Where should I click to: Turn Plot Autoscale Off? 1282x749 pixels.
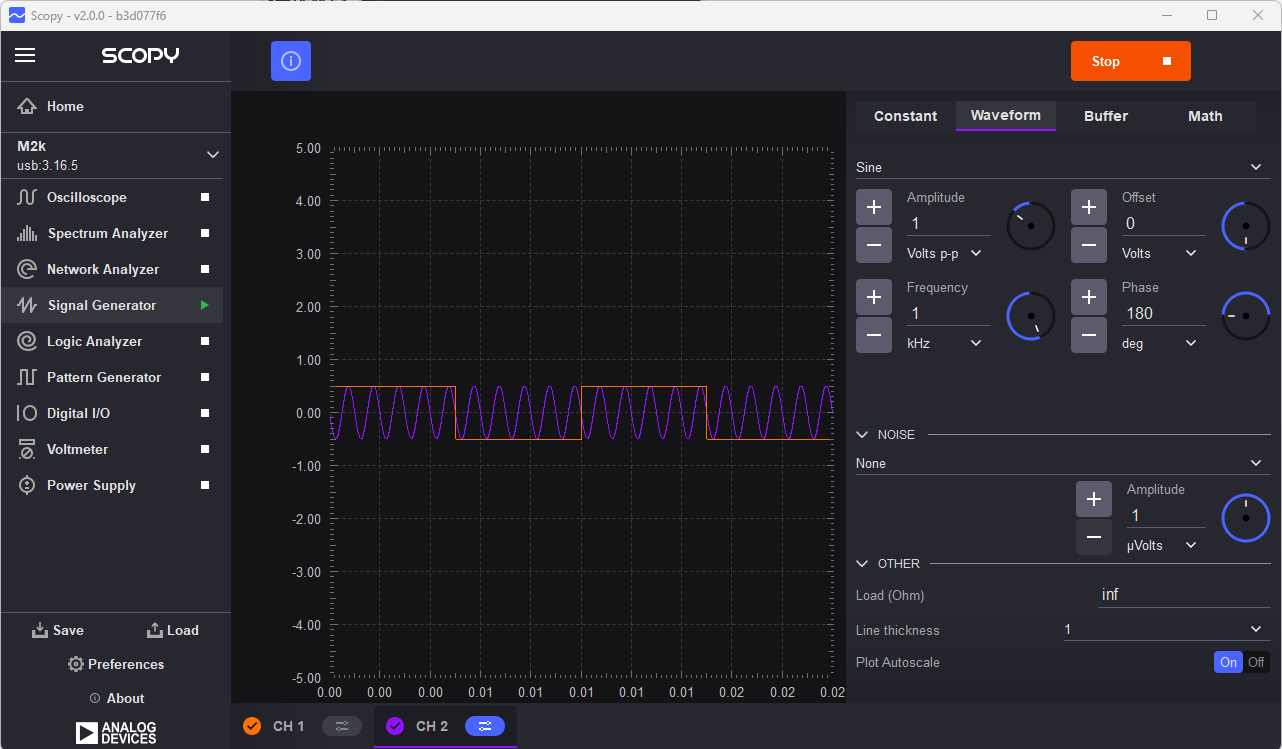tap(1256, 662)
